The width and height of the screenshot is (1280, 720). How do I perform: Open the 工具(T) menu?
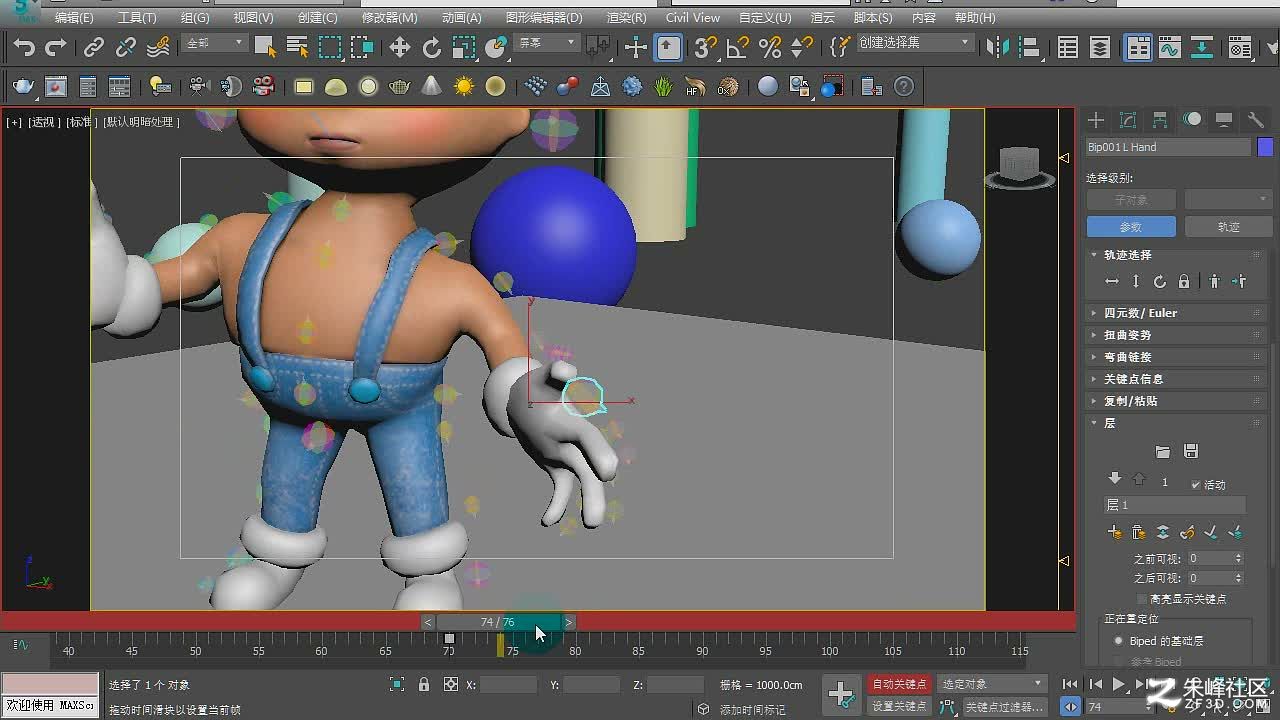pos(137,17)
